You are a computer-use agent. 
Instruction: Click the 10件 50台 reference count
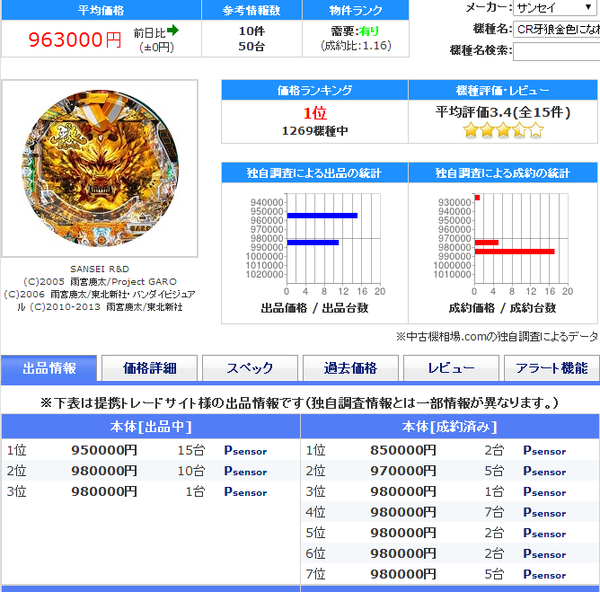point(252,39)
